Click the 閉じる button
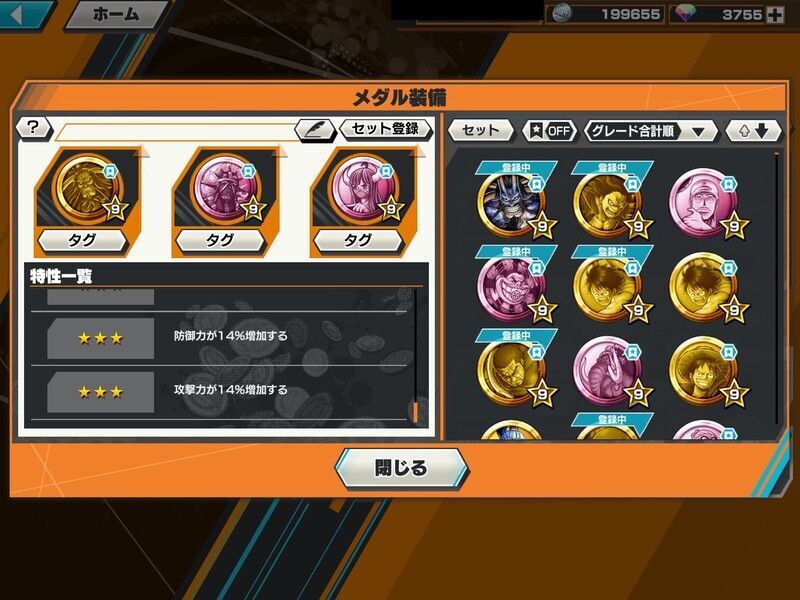Image resolution: width=800 pixels, height=600 pixels. tap(401, 468)
